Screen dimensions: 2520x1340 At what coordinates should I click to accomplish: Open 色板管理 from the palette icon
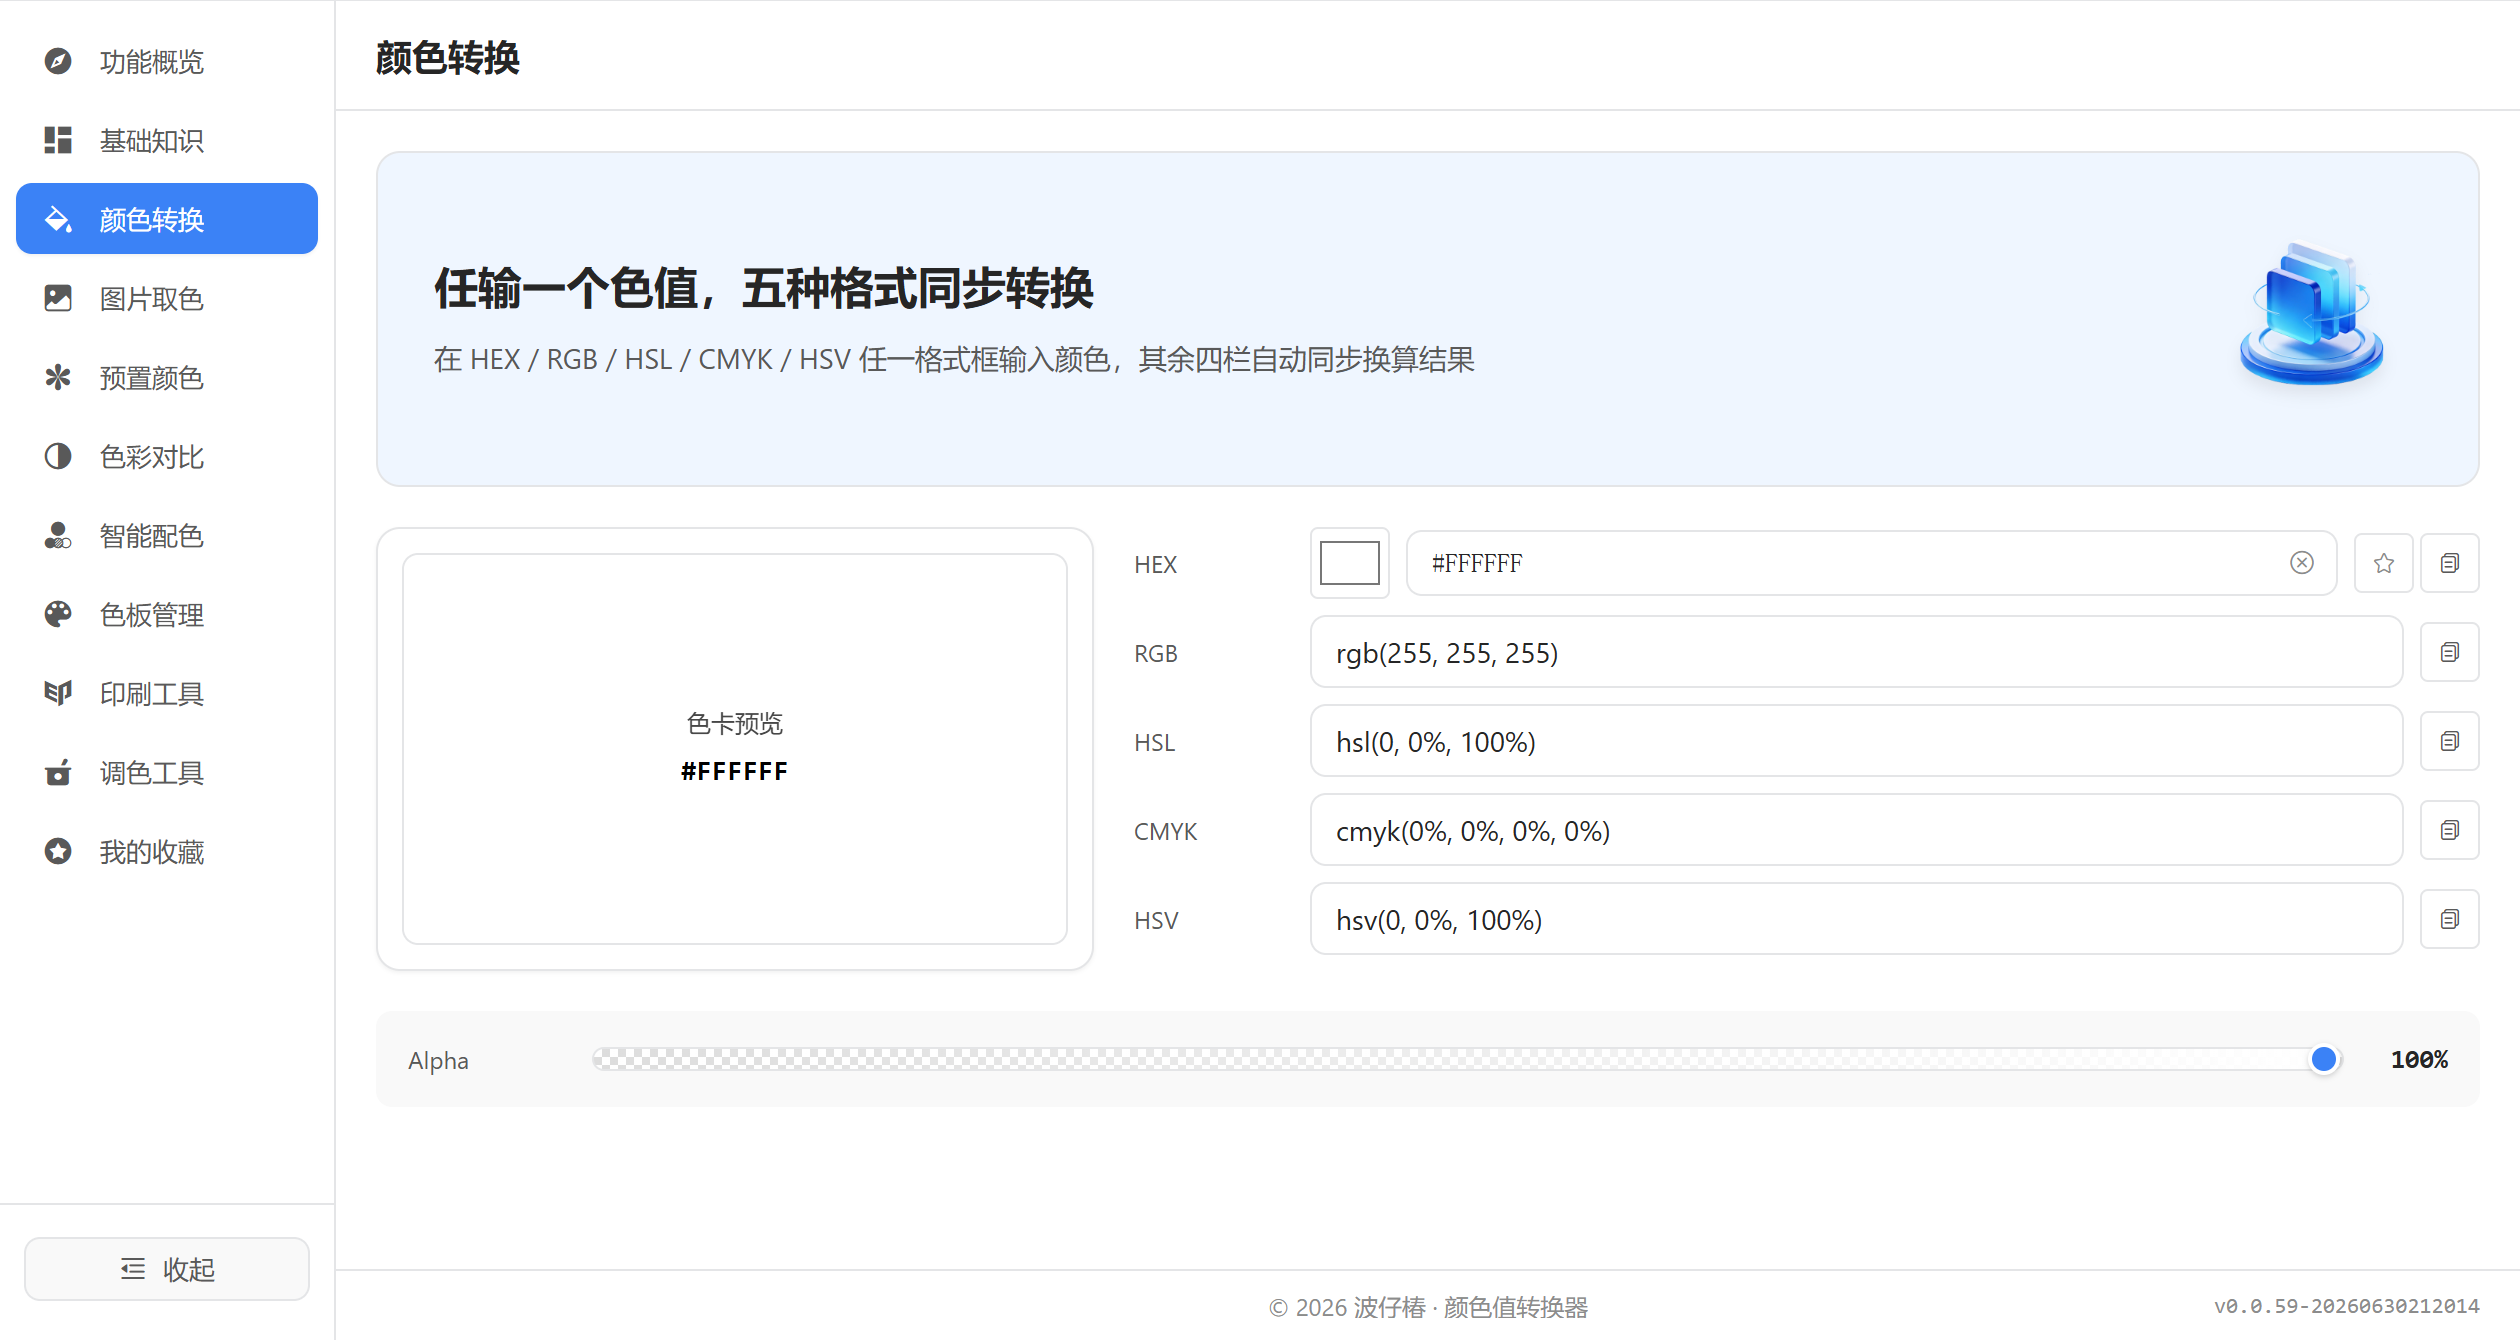[58, 614]
